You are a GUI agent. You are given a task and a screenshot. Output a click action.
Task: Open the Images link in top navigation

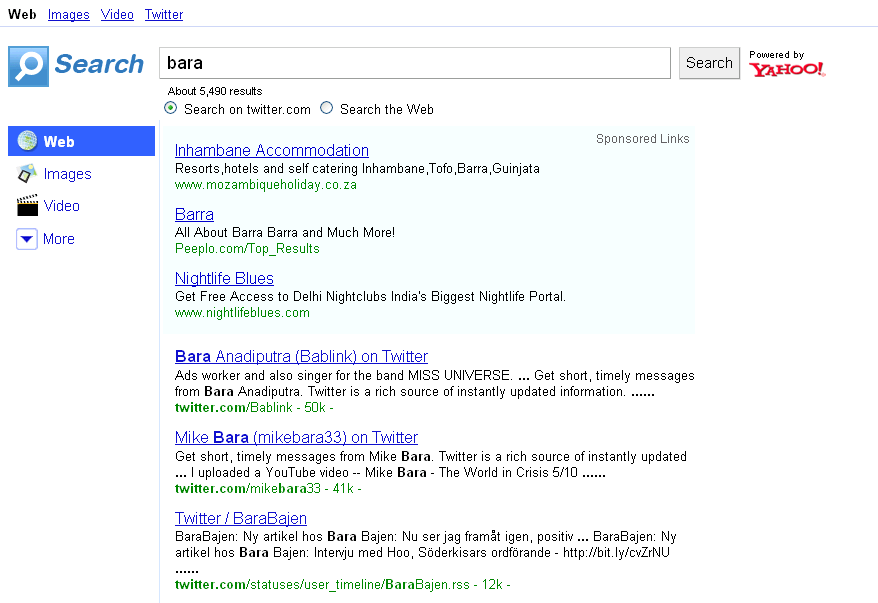(68, 14)
